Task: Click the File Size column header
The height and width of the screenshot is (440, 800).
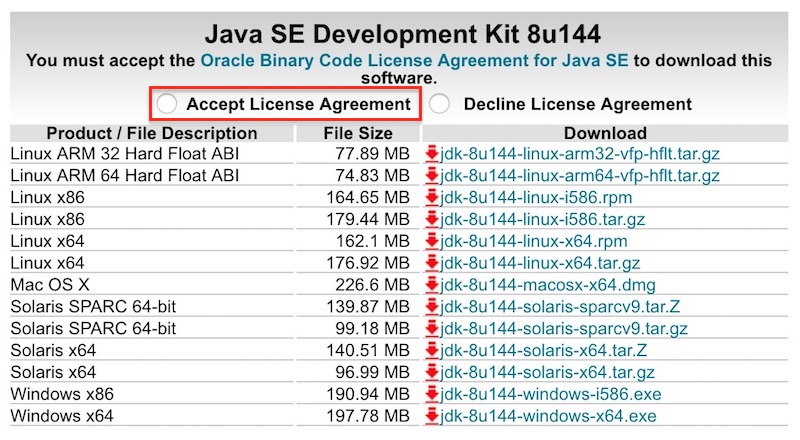Action: (358, 133)
